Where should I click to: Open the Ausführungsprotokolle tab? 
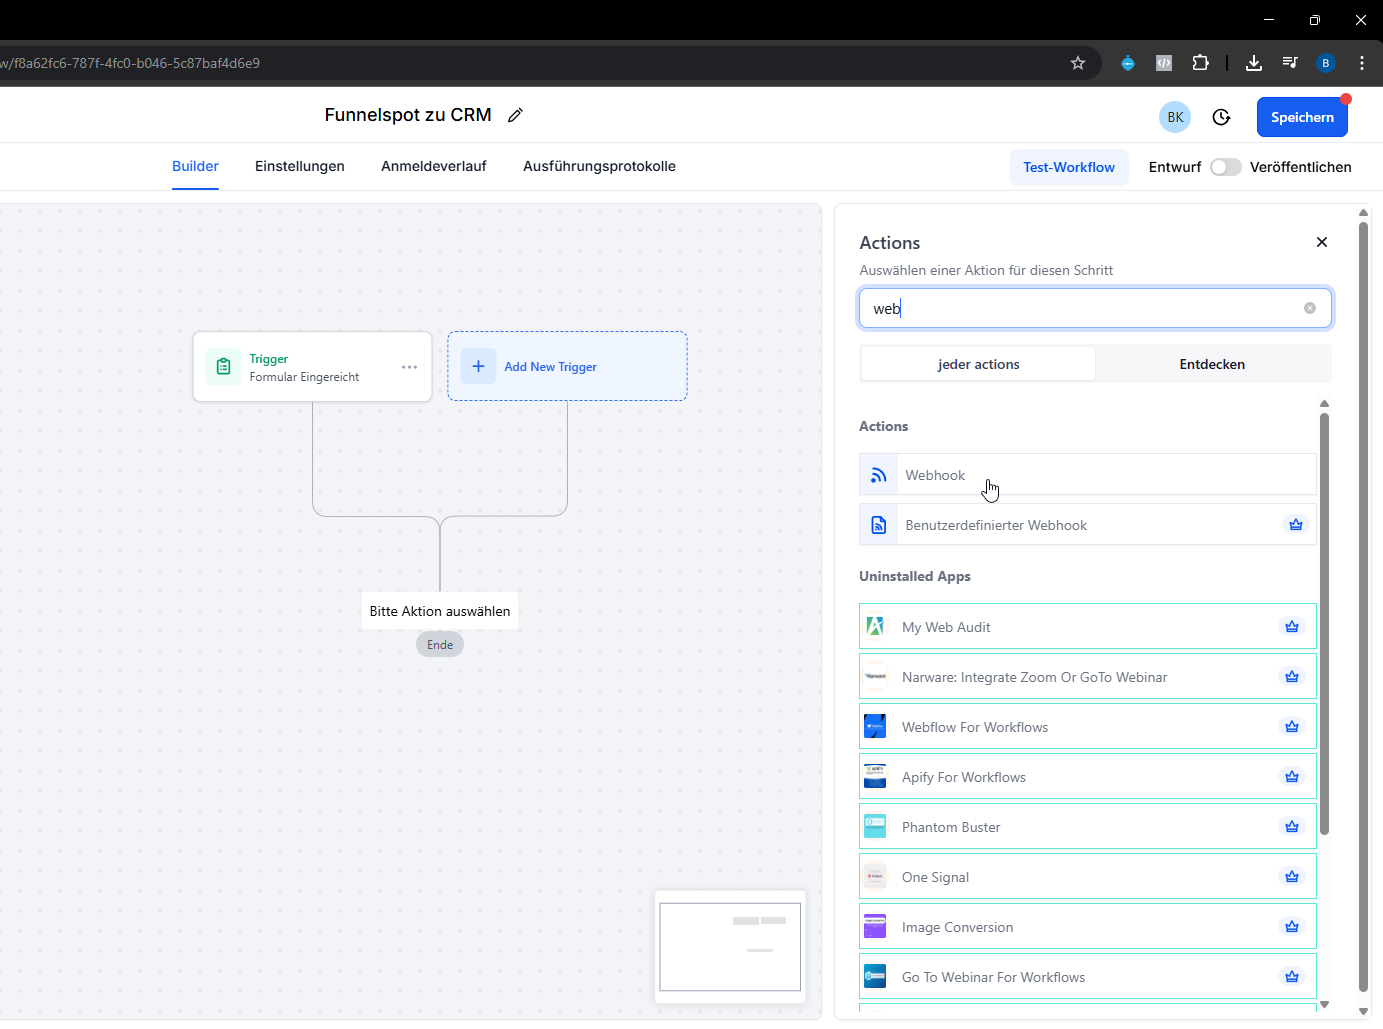[599, 166]
